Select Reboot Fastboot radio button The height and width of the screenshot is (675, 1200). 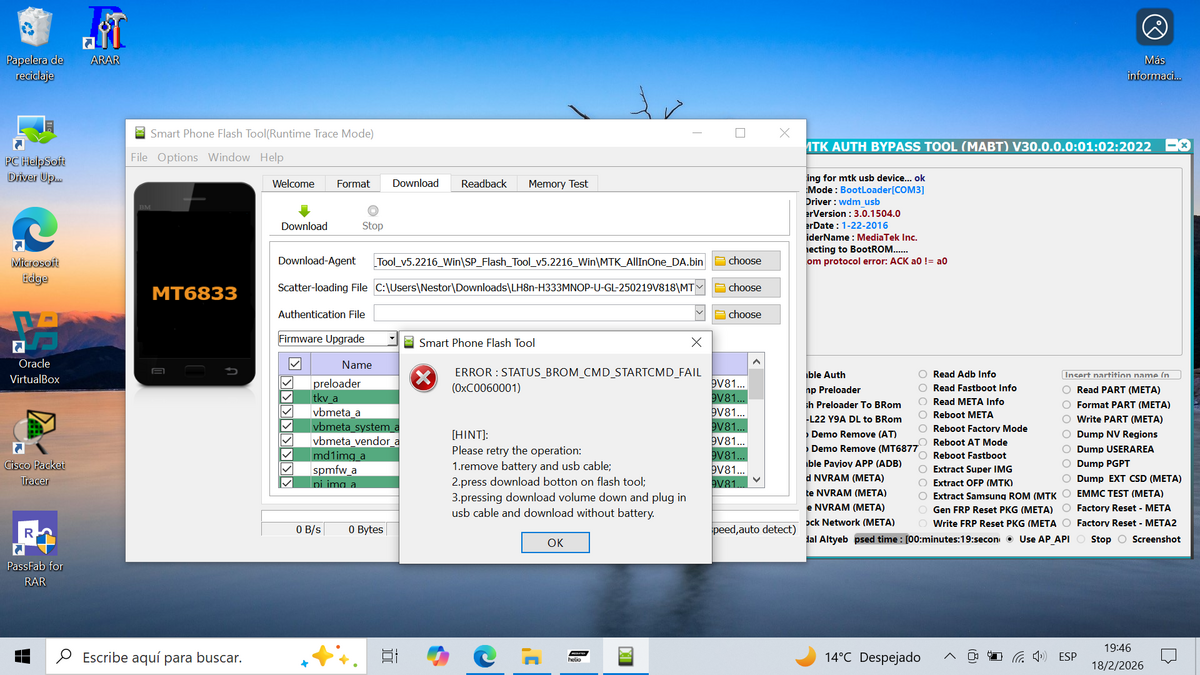point(922,456)
